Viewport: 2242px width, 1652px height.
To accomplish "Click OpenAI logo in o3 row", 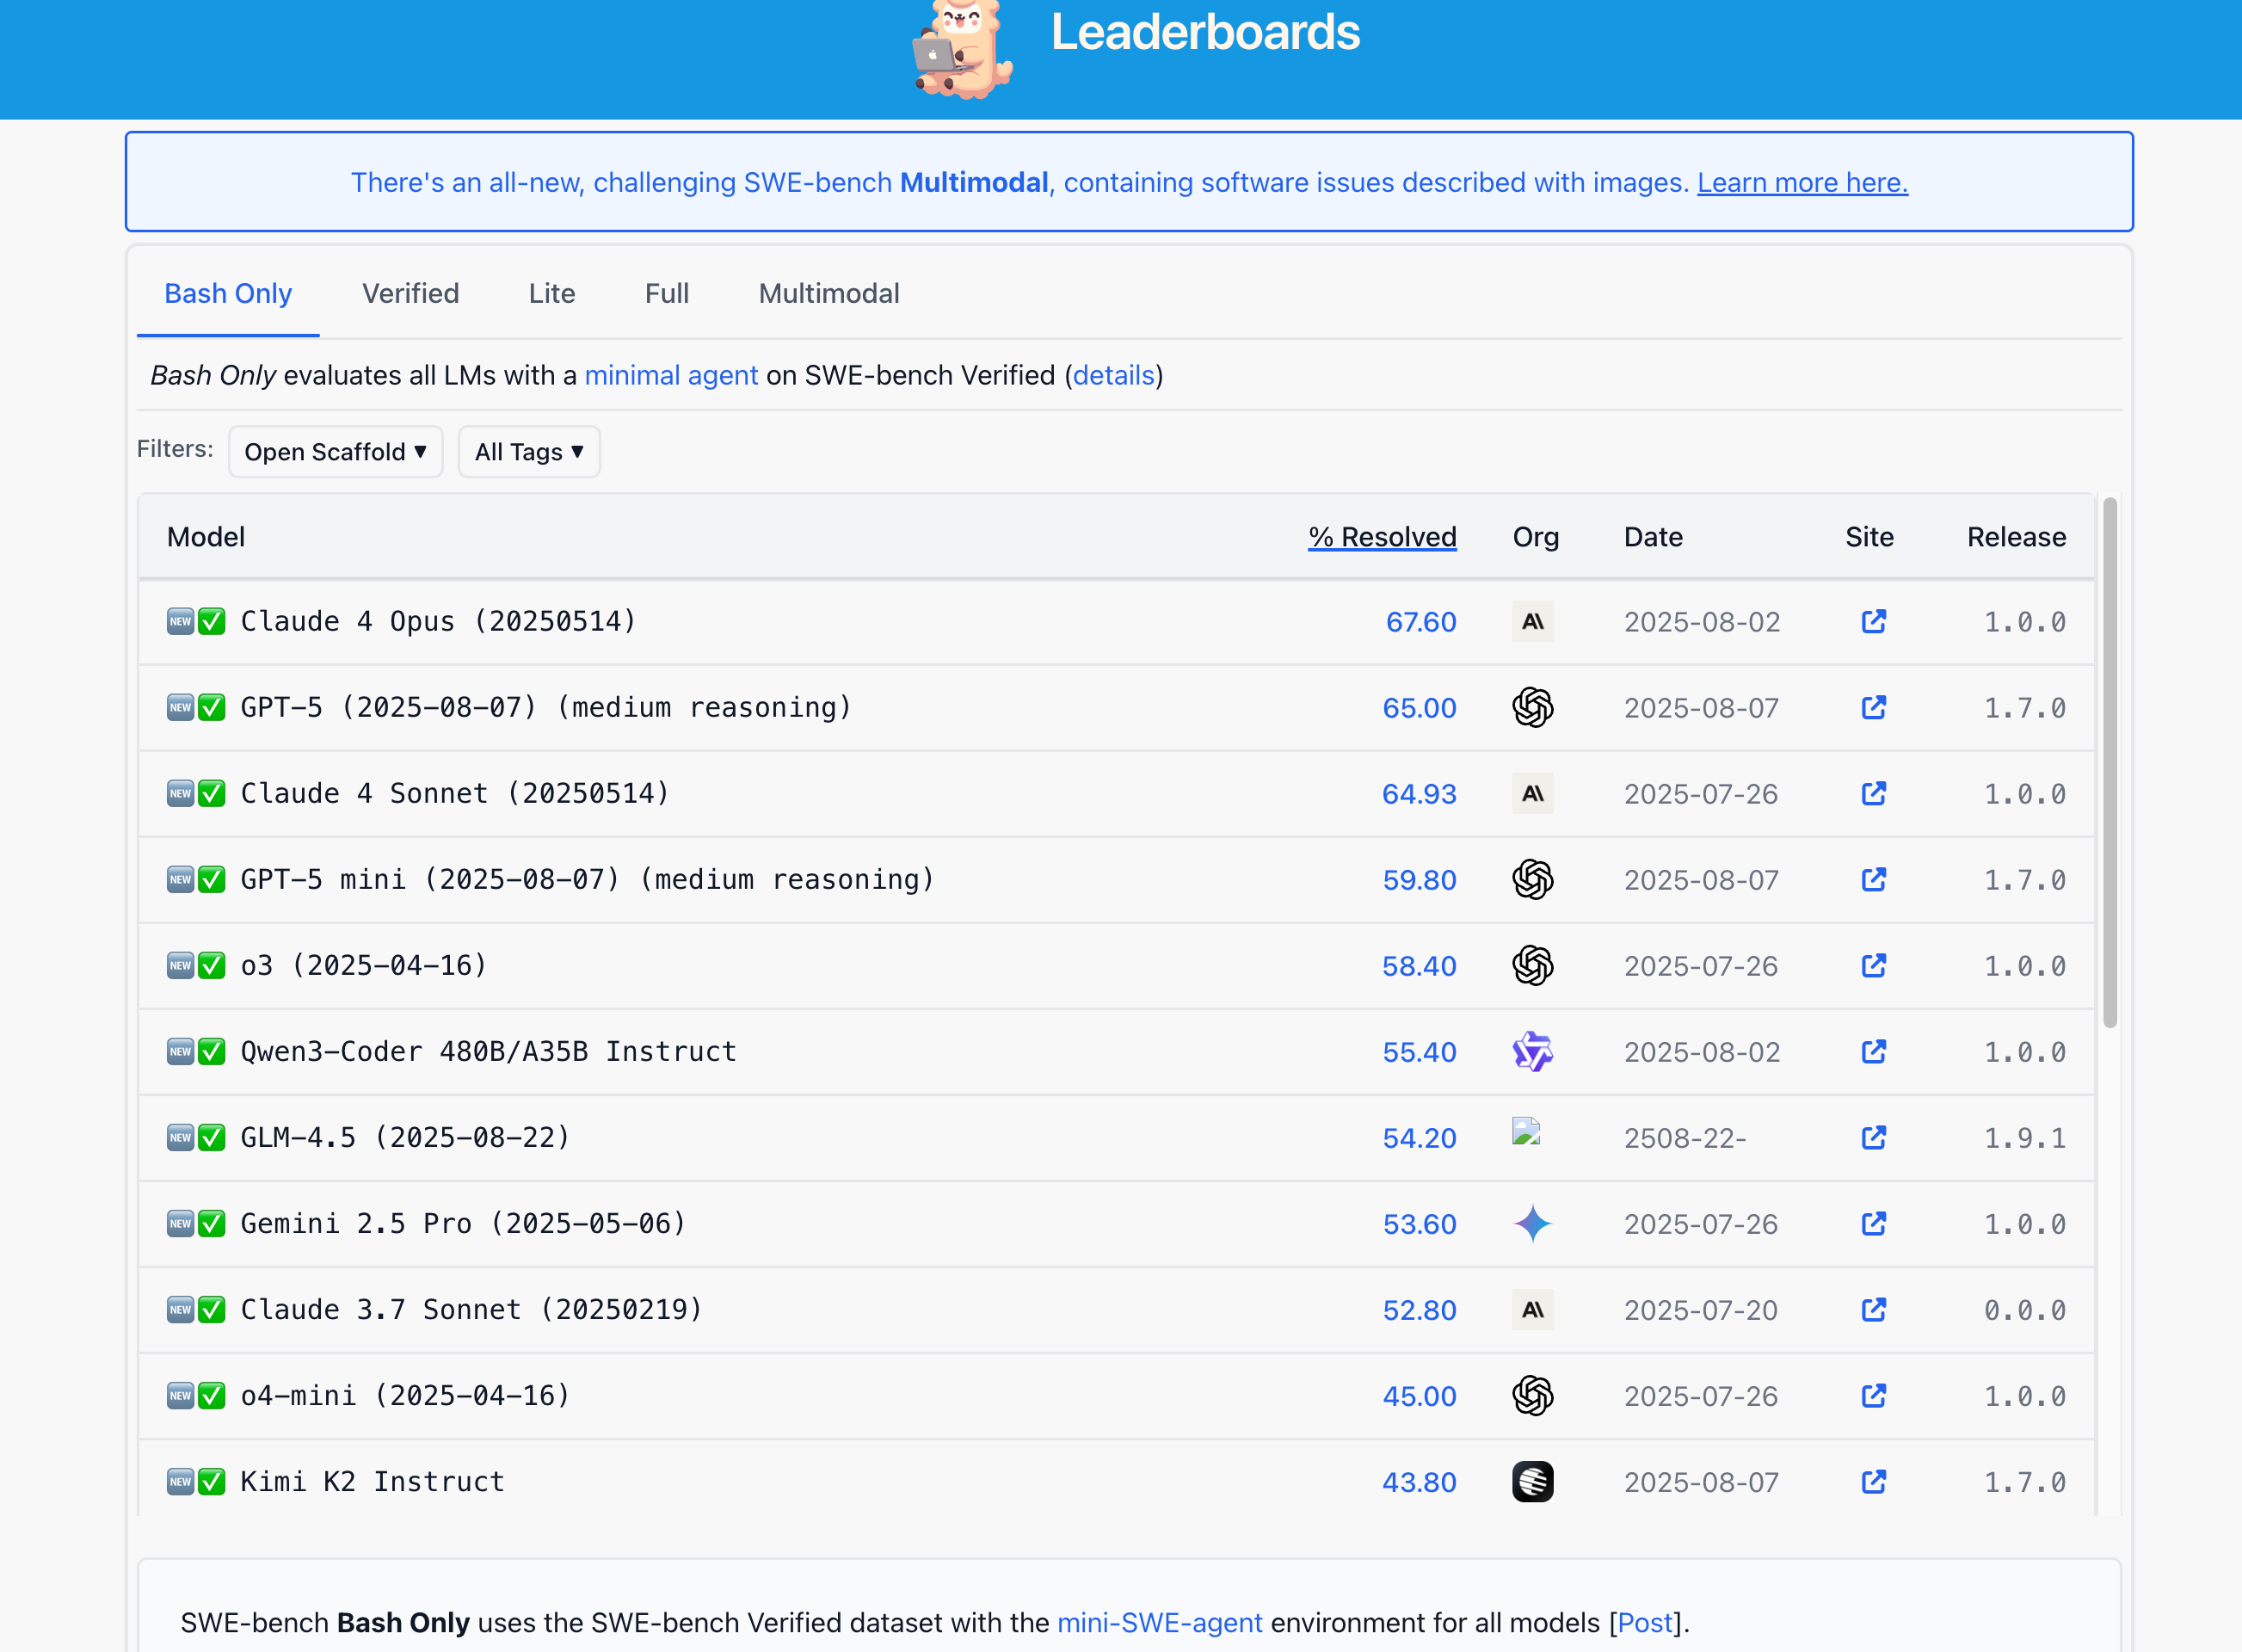I will point(1532,966).
